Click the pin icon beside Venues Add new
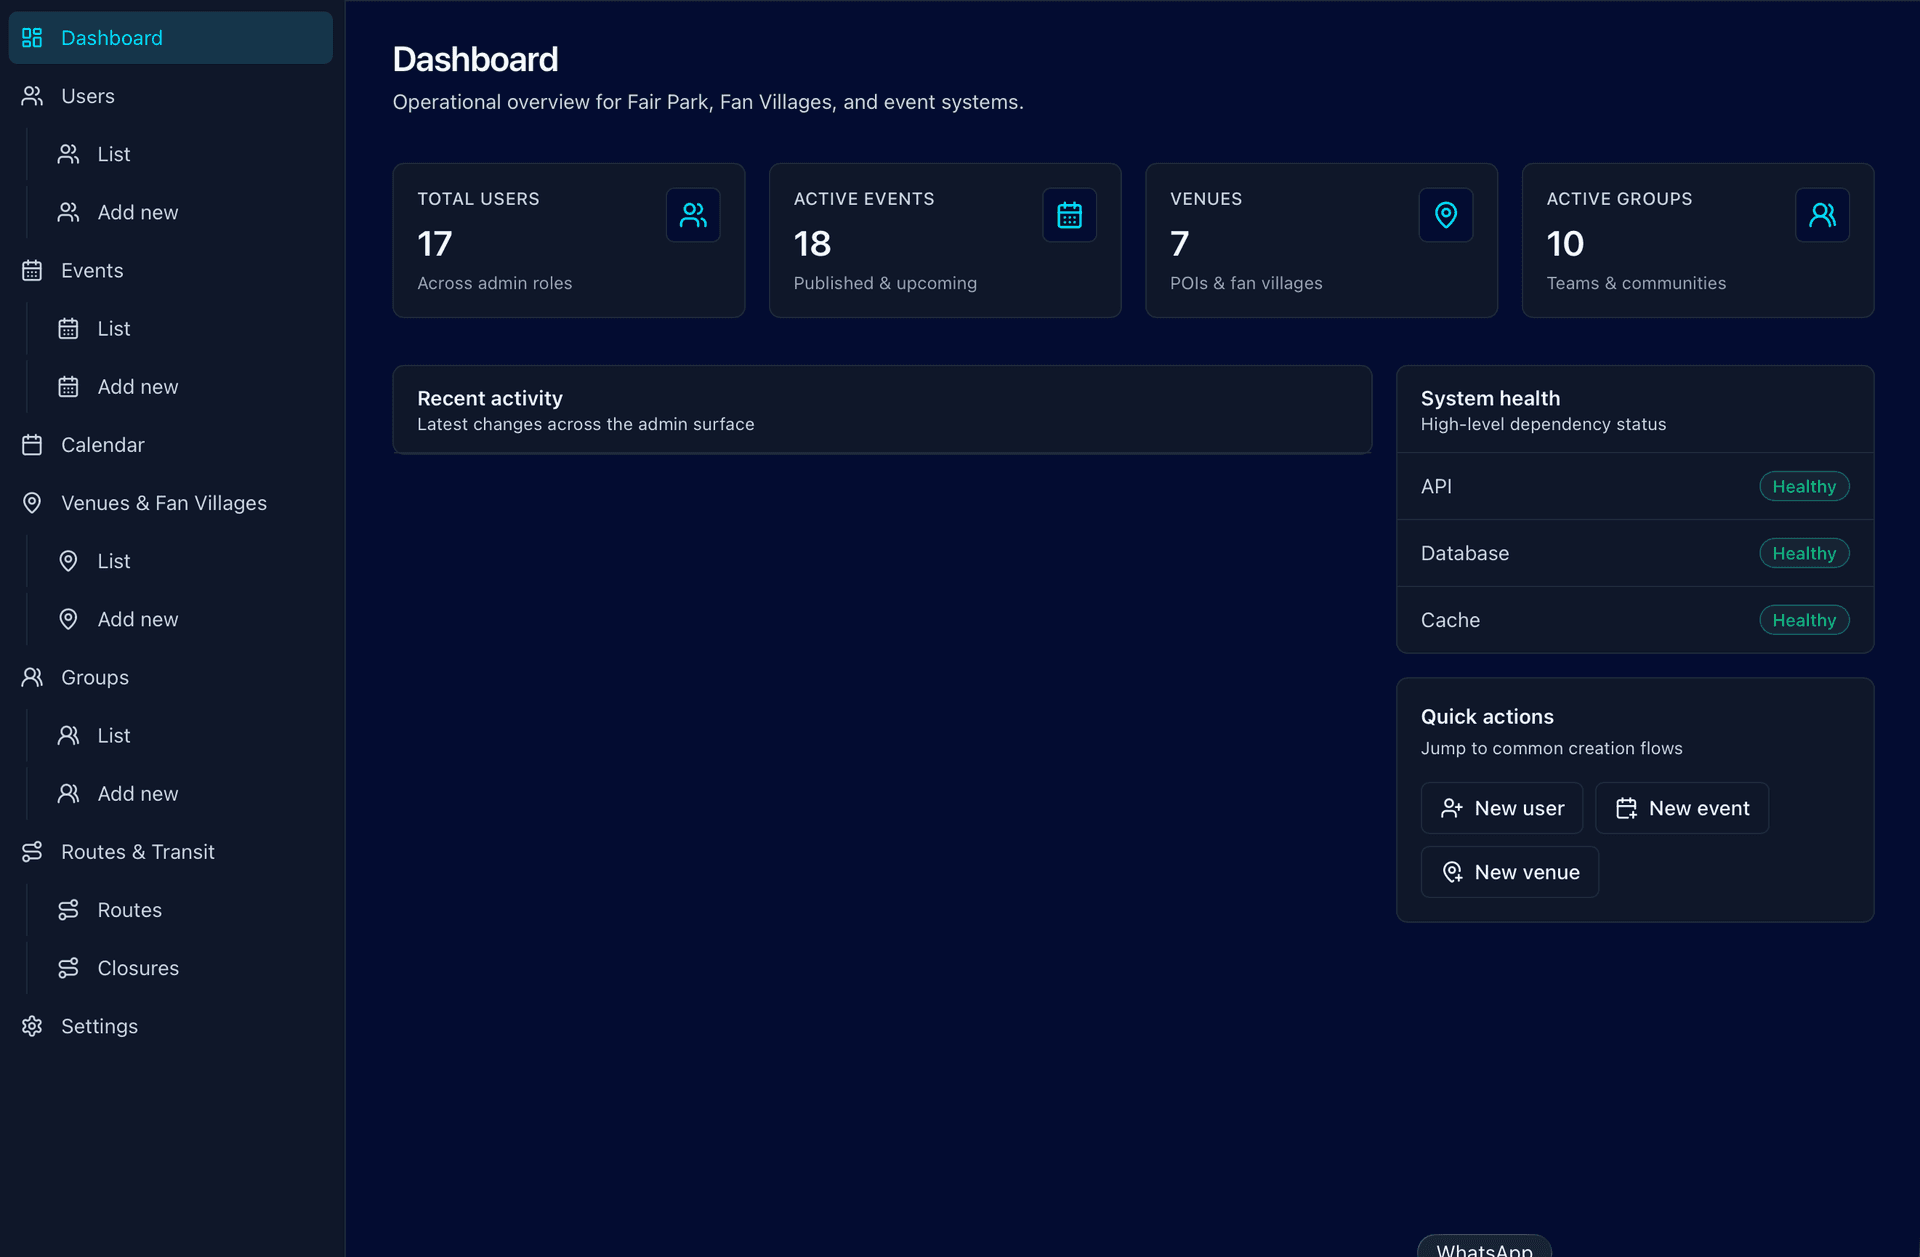This screenshot has height=1257, width=1920. point(68,619)
